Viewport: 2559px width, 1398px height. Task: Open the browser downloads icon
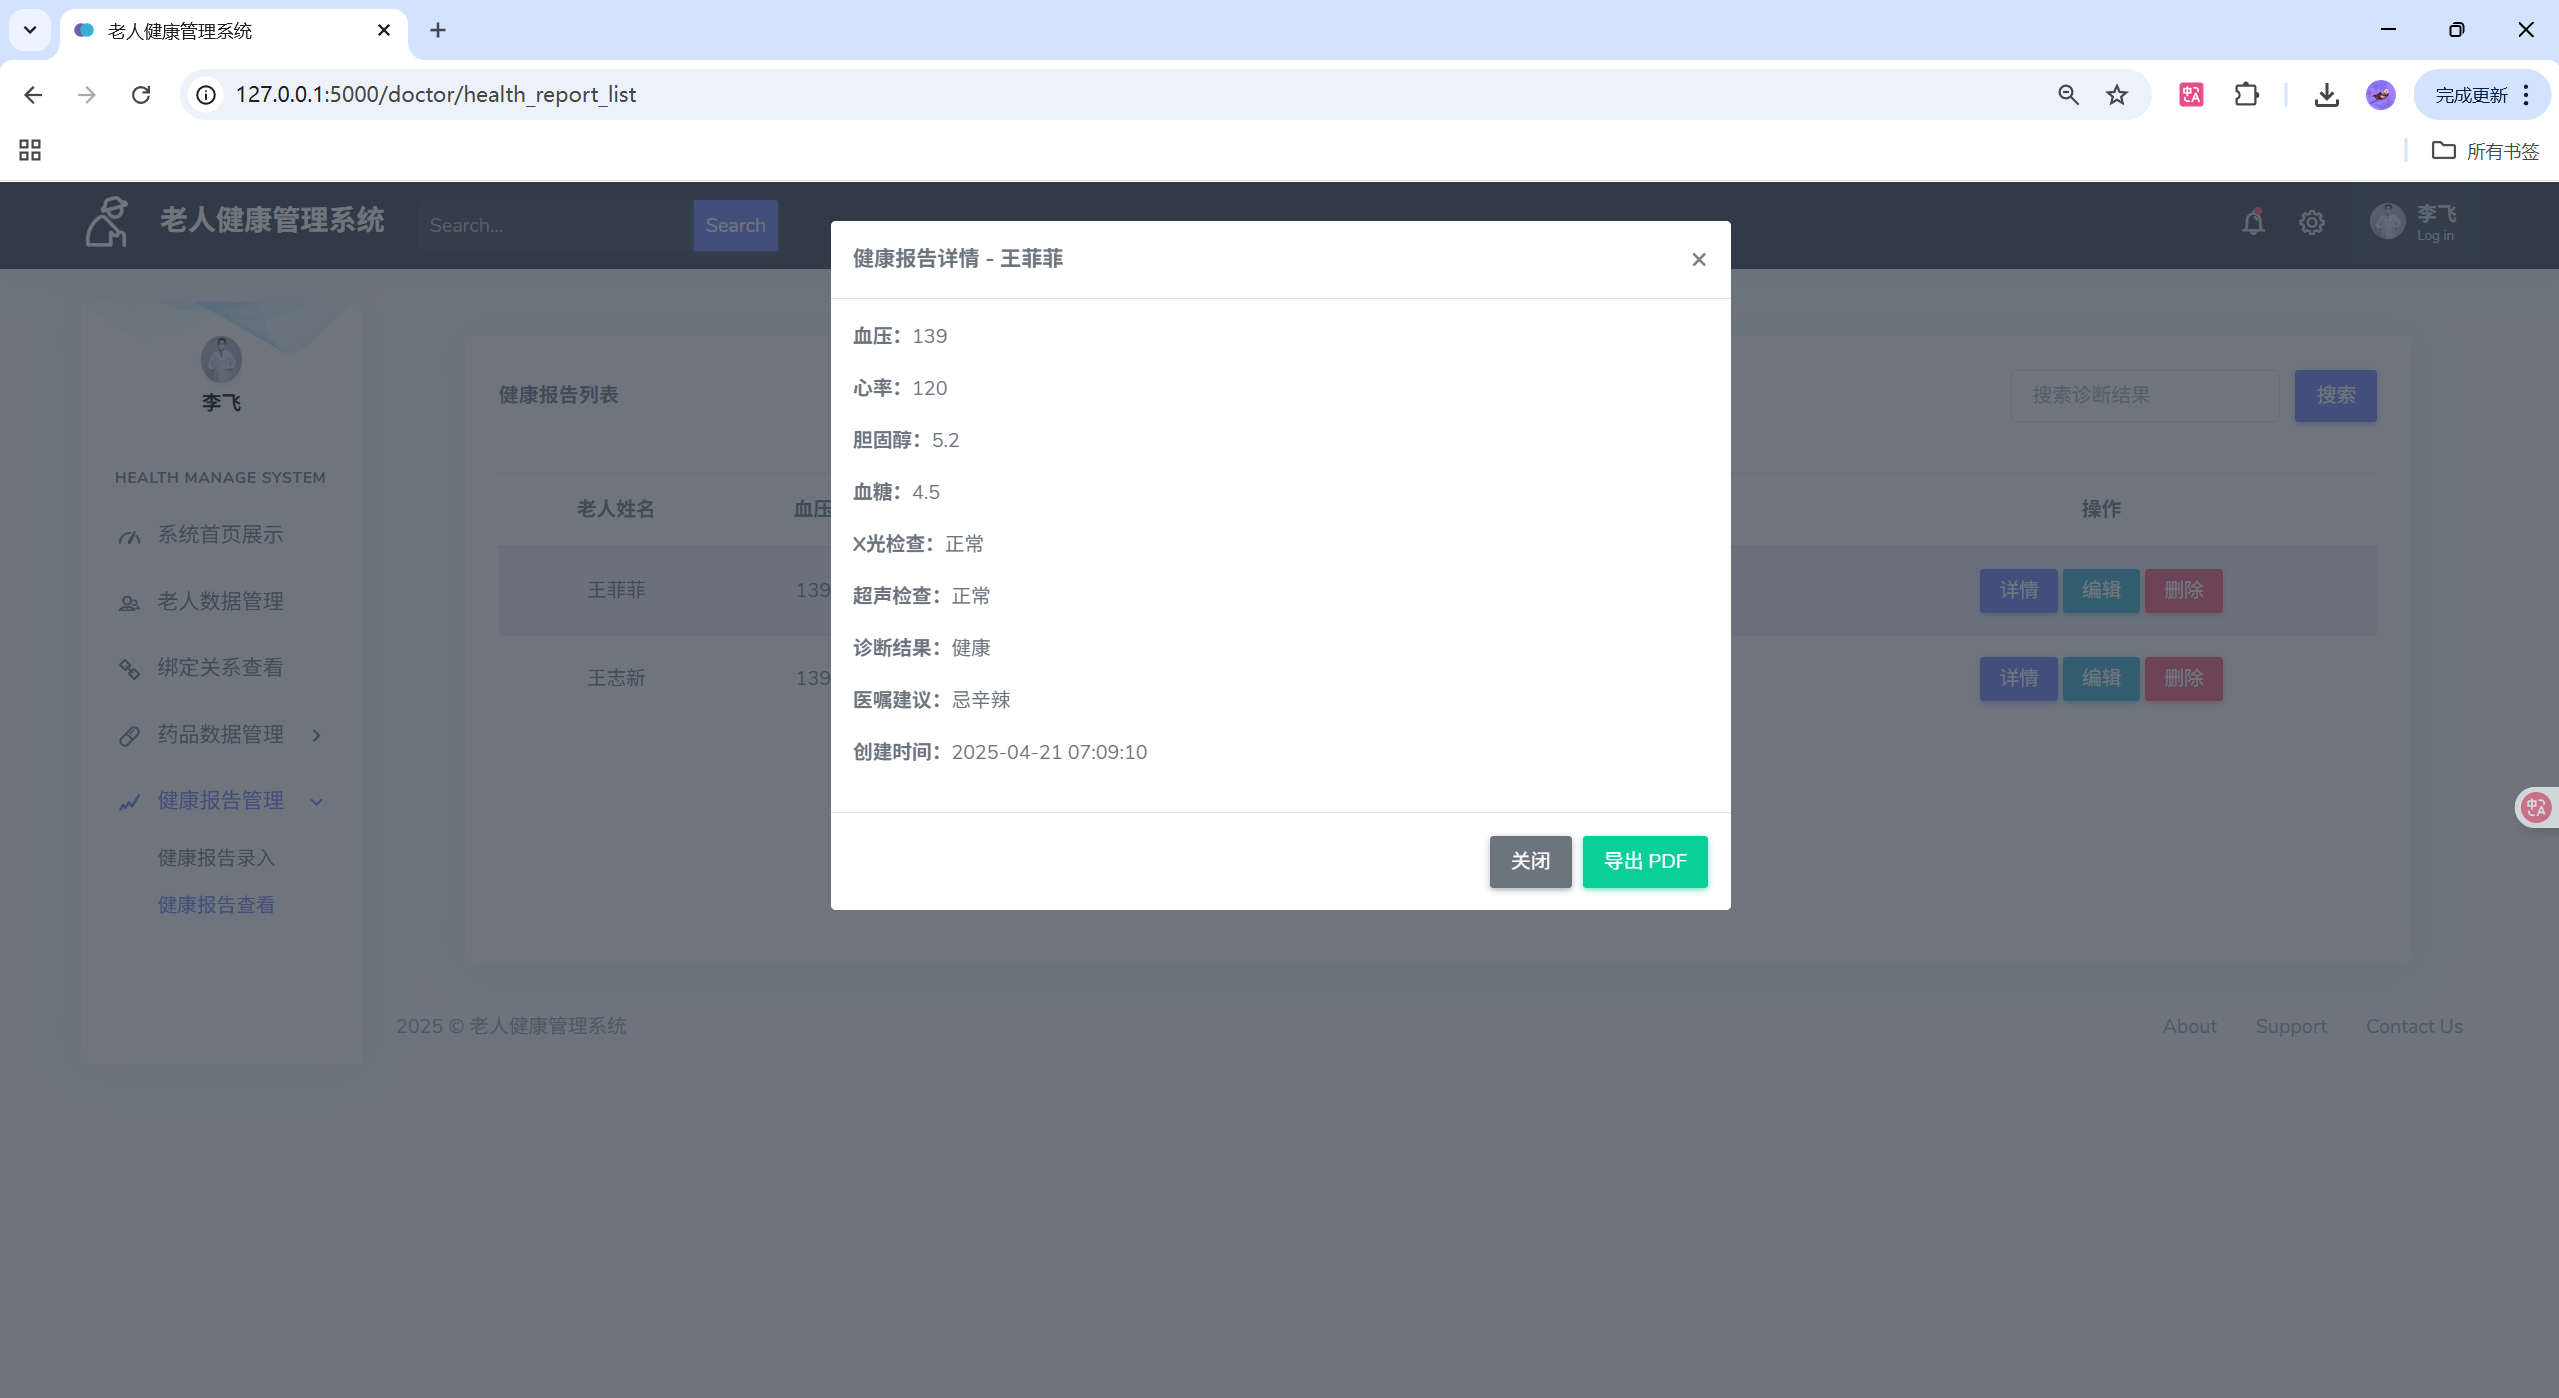(x=2326, y=95)
